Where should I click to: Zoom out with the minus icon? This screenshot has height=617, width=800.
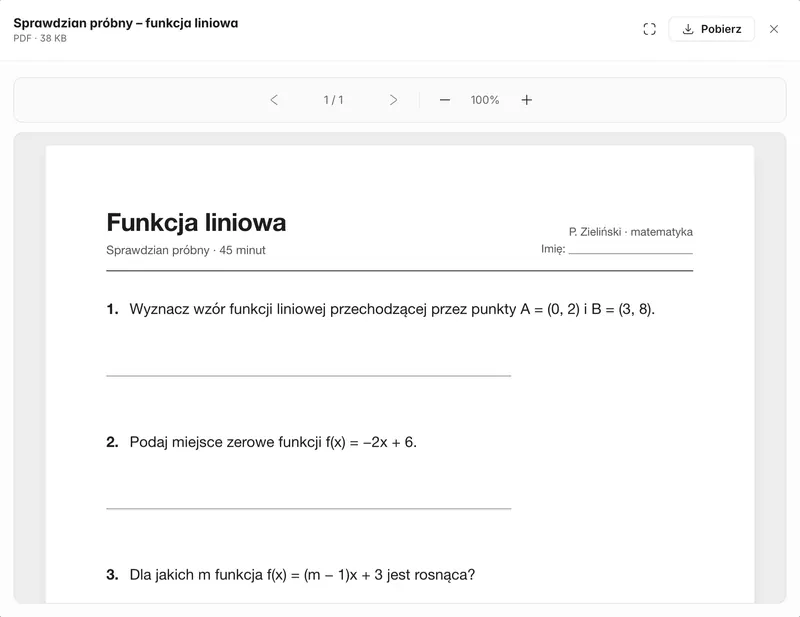point(444,100)
